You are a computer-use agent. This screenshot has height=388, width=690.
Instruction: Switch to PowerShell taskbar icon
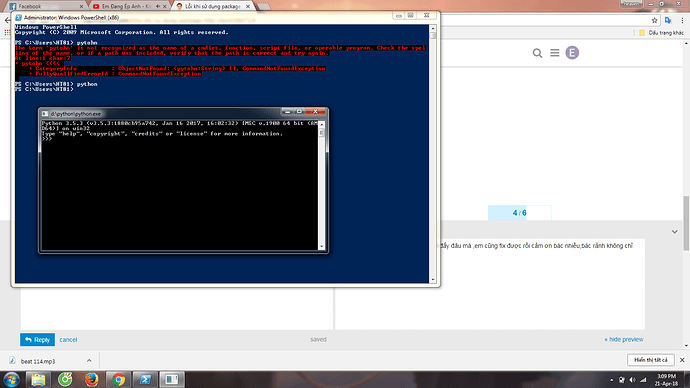pyautogui.click(x=145, y=379)
